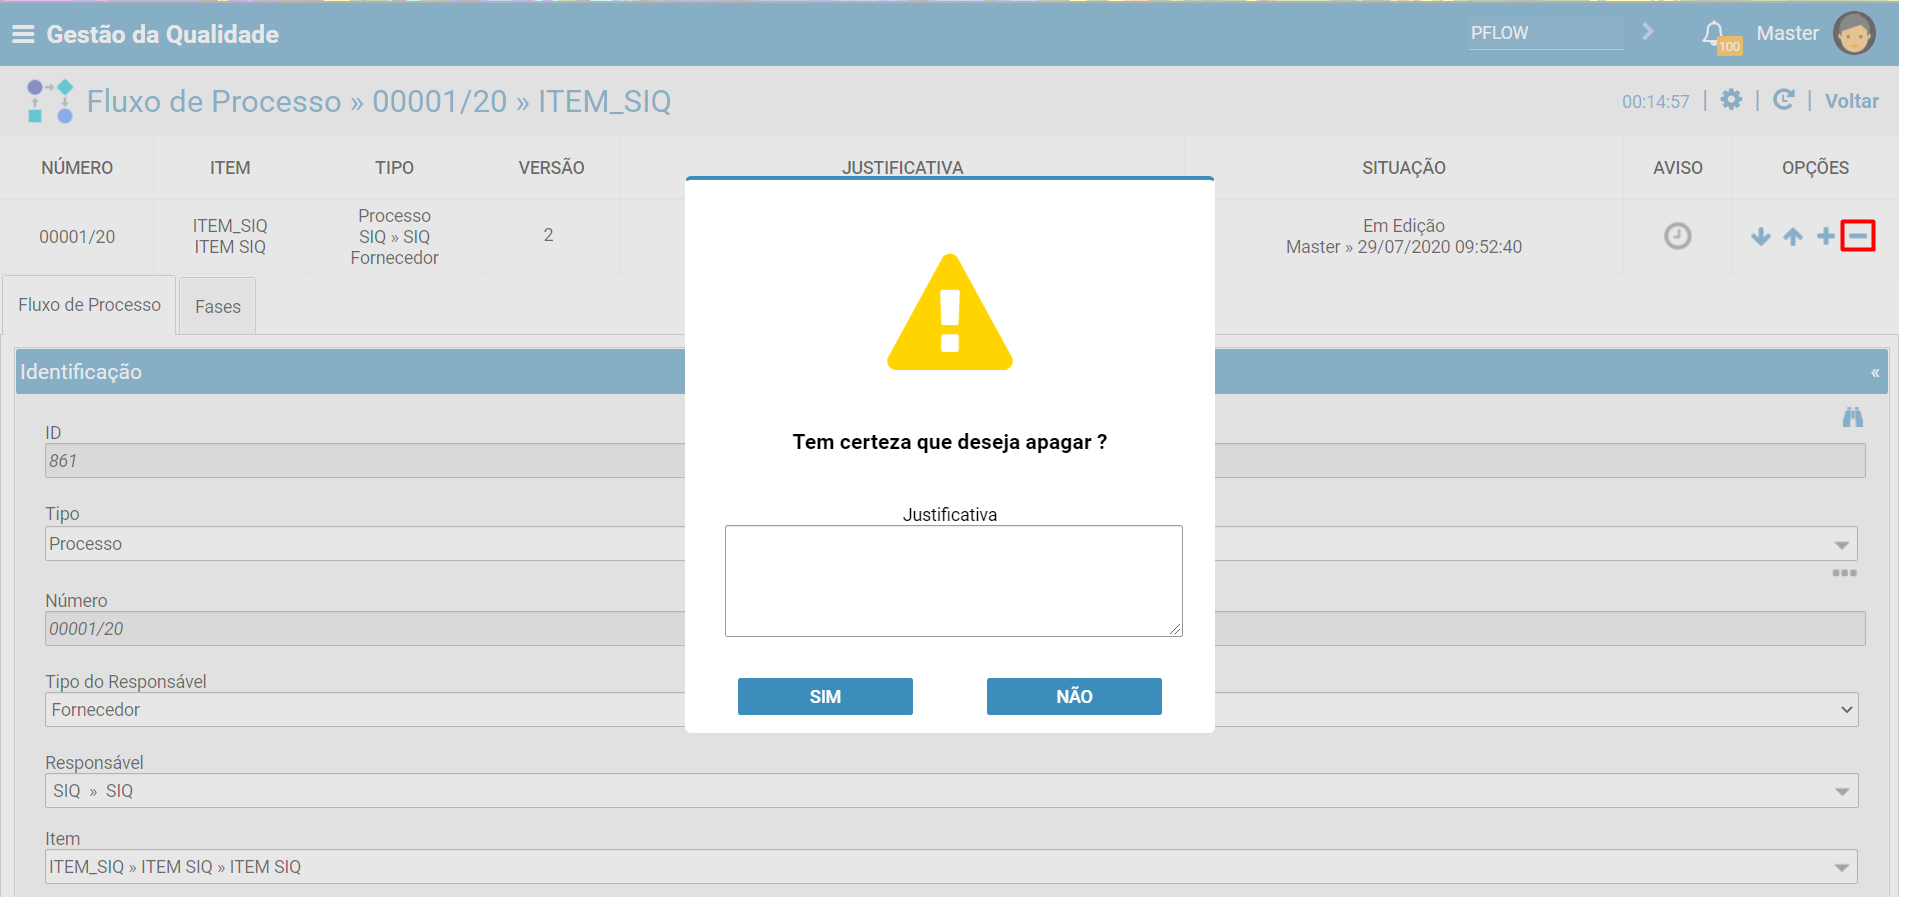Click the Fluxo de Processo flow icon
1919x903 pixels.
(x=50, y=101)
